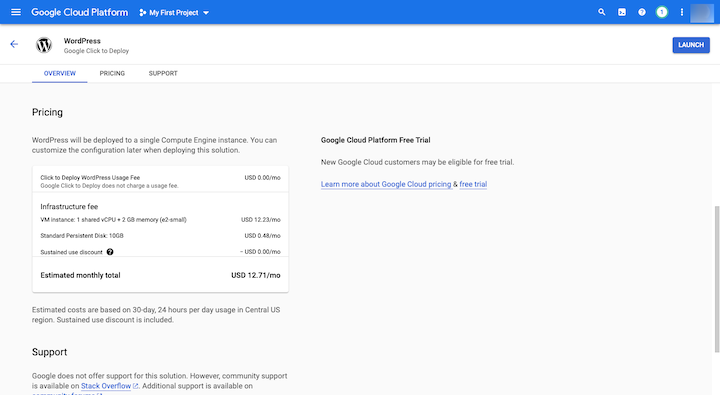Viewport: 720px width, 395px height.
Task: Open the search magnifier icon
Action: point(602,12)
